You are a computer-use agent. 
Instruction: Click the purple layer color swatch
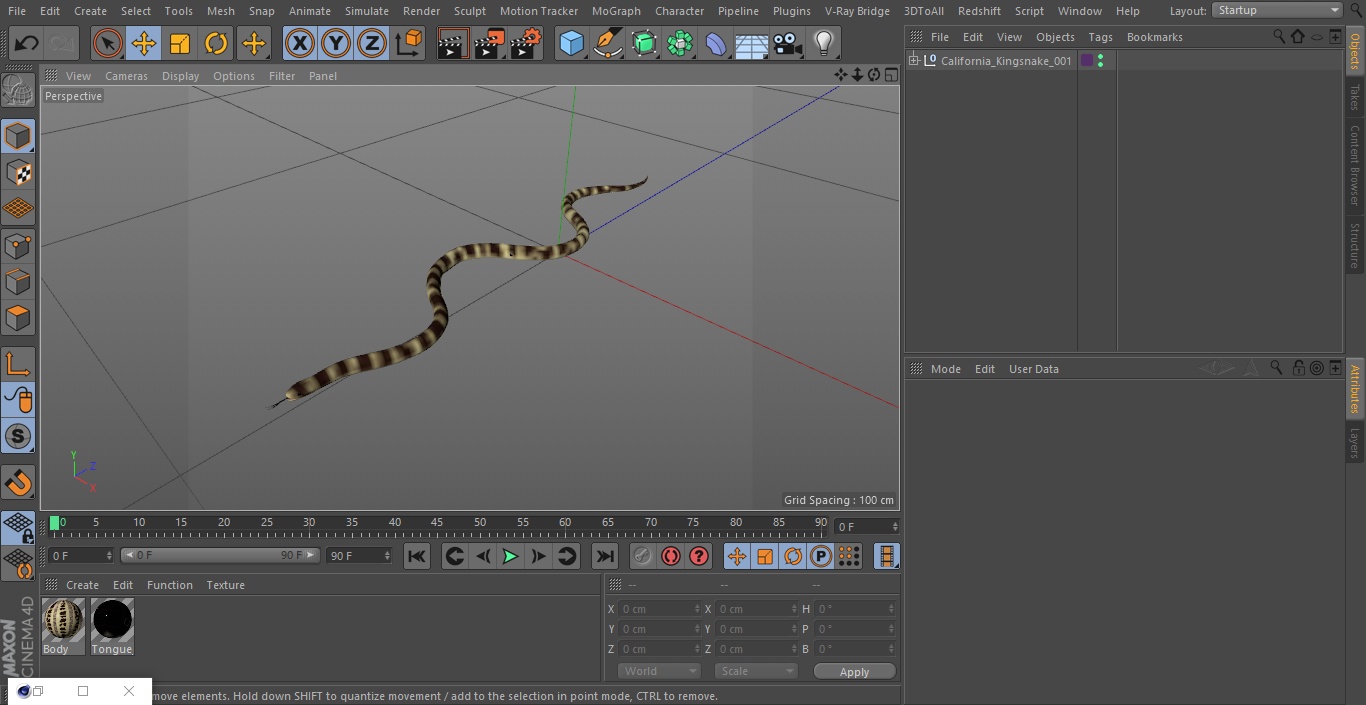click(1087, 61)
